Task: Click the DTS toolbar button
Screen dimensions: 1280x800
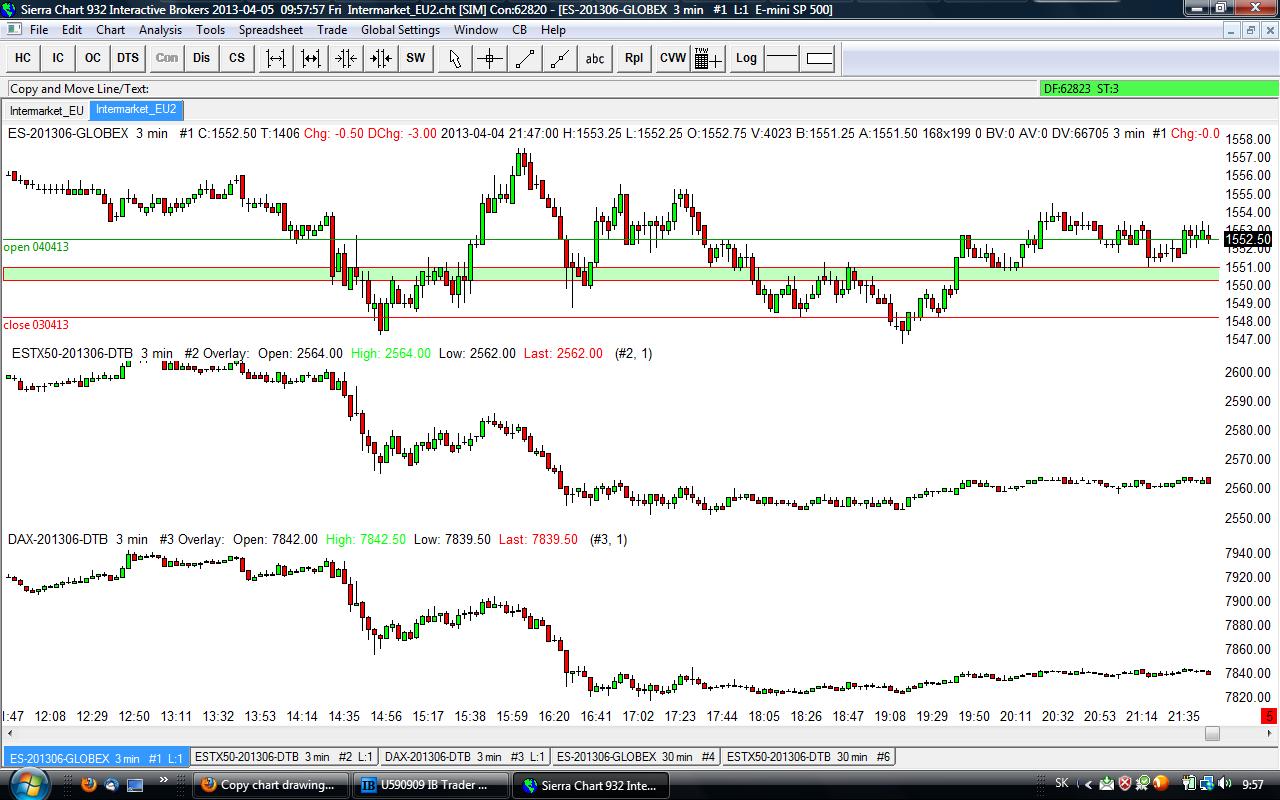Action: (x=128, y=58)
